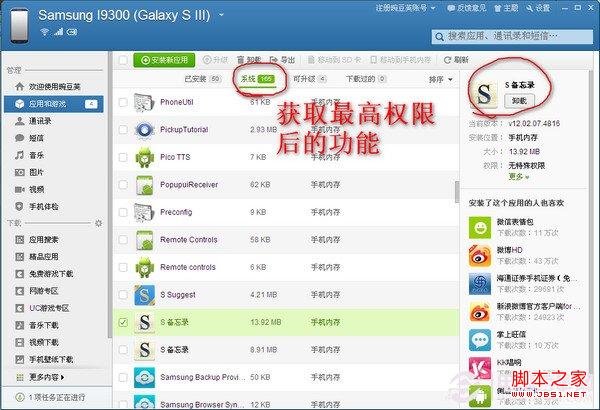This screenshot has width=600, height=410.
Task: Click the 安装新应用 green button
Action: pos(164,60)
